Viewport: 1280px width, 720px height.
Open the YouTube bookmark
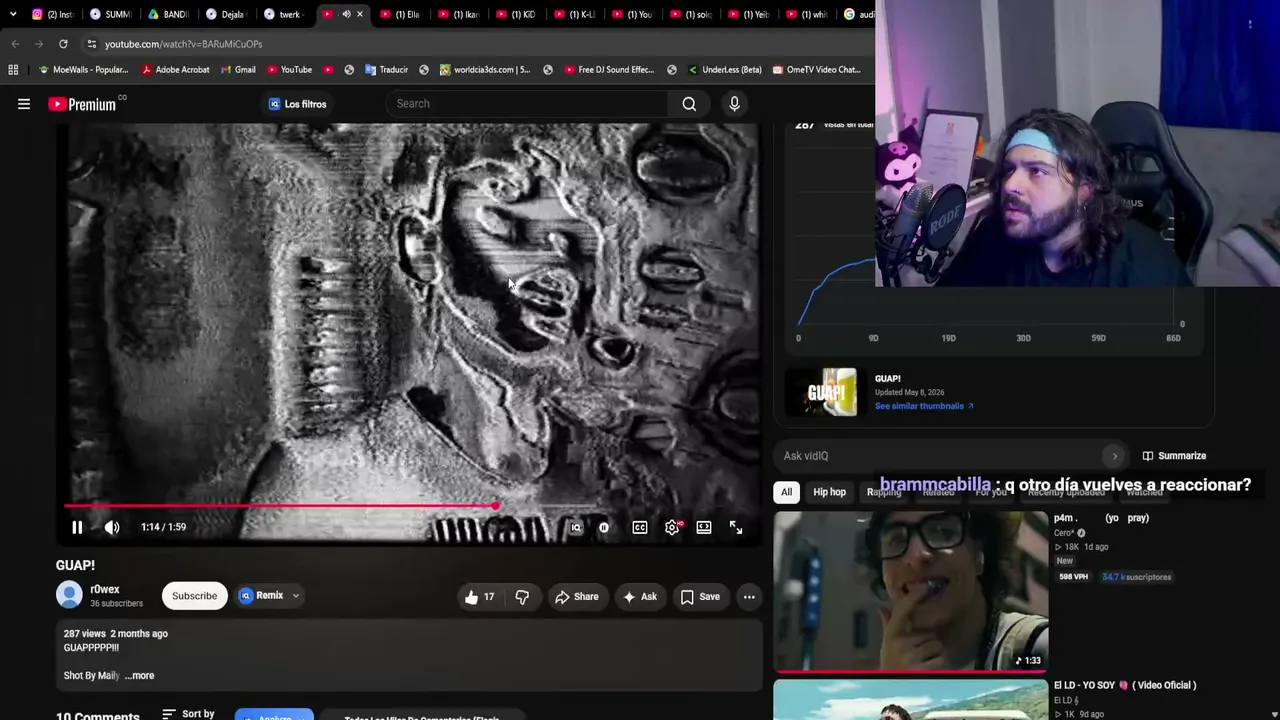click(289, 70)
